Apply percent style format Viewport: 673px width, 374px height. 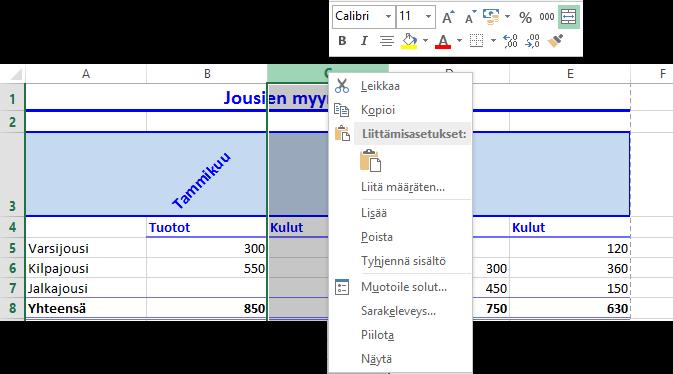point(525,17)
